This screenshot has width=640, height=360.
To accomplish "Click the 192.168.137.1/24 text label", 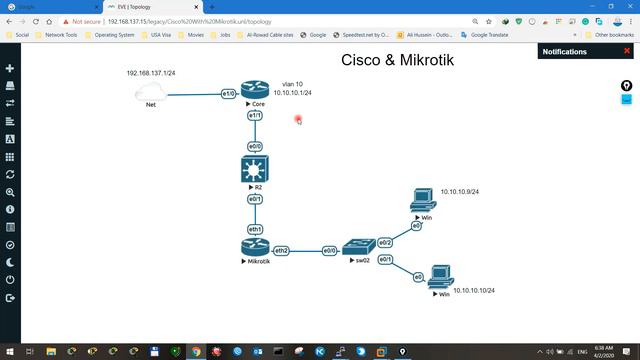I will click(151, 73).
